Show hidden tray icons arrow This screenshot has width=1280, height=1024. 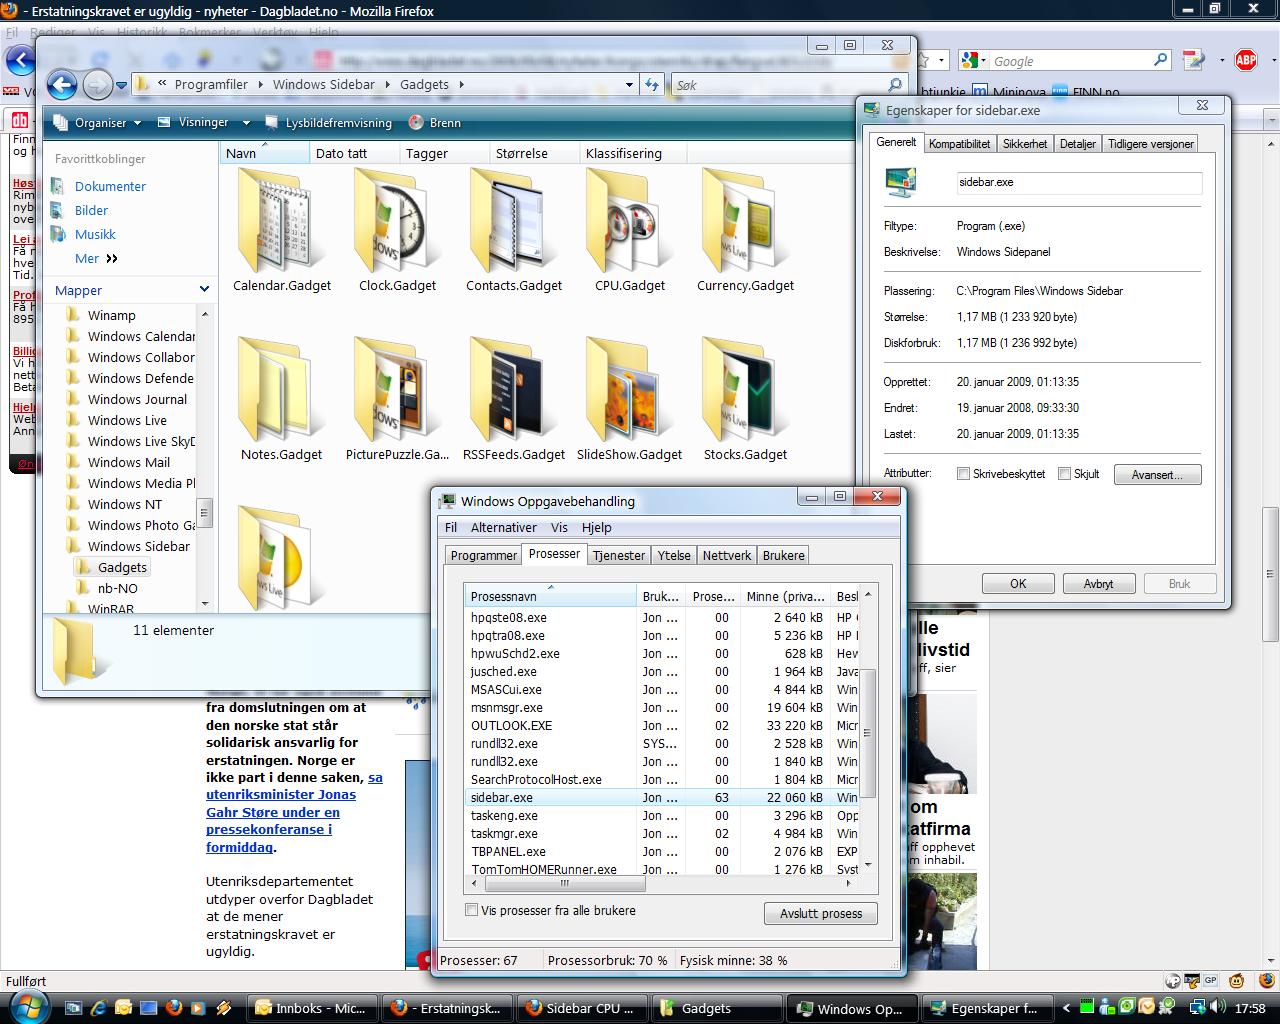click(1066, 1008)
